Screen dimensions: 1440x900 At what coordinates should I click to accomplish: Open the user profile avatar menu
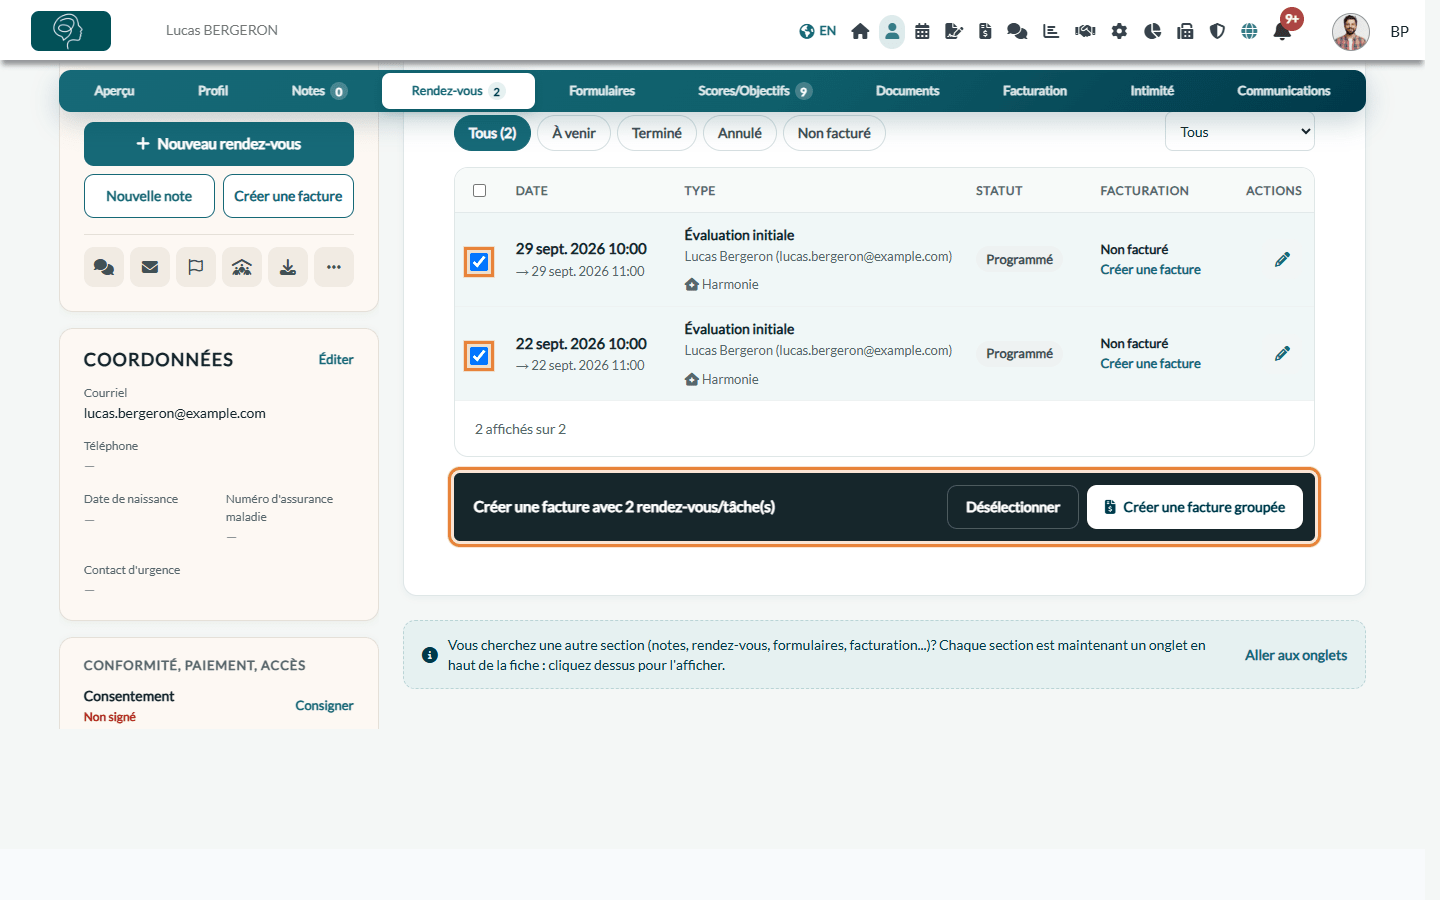pos(1351,32)
